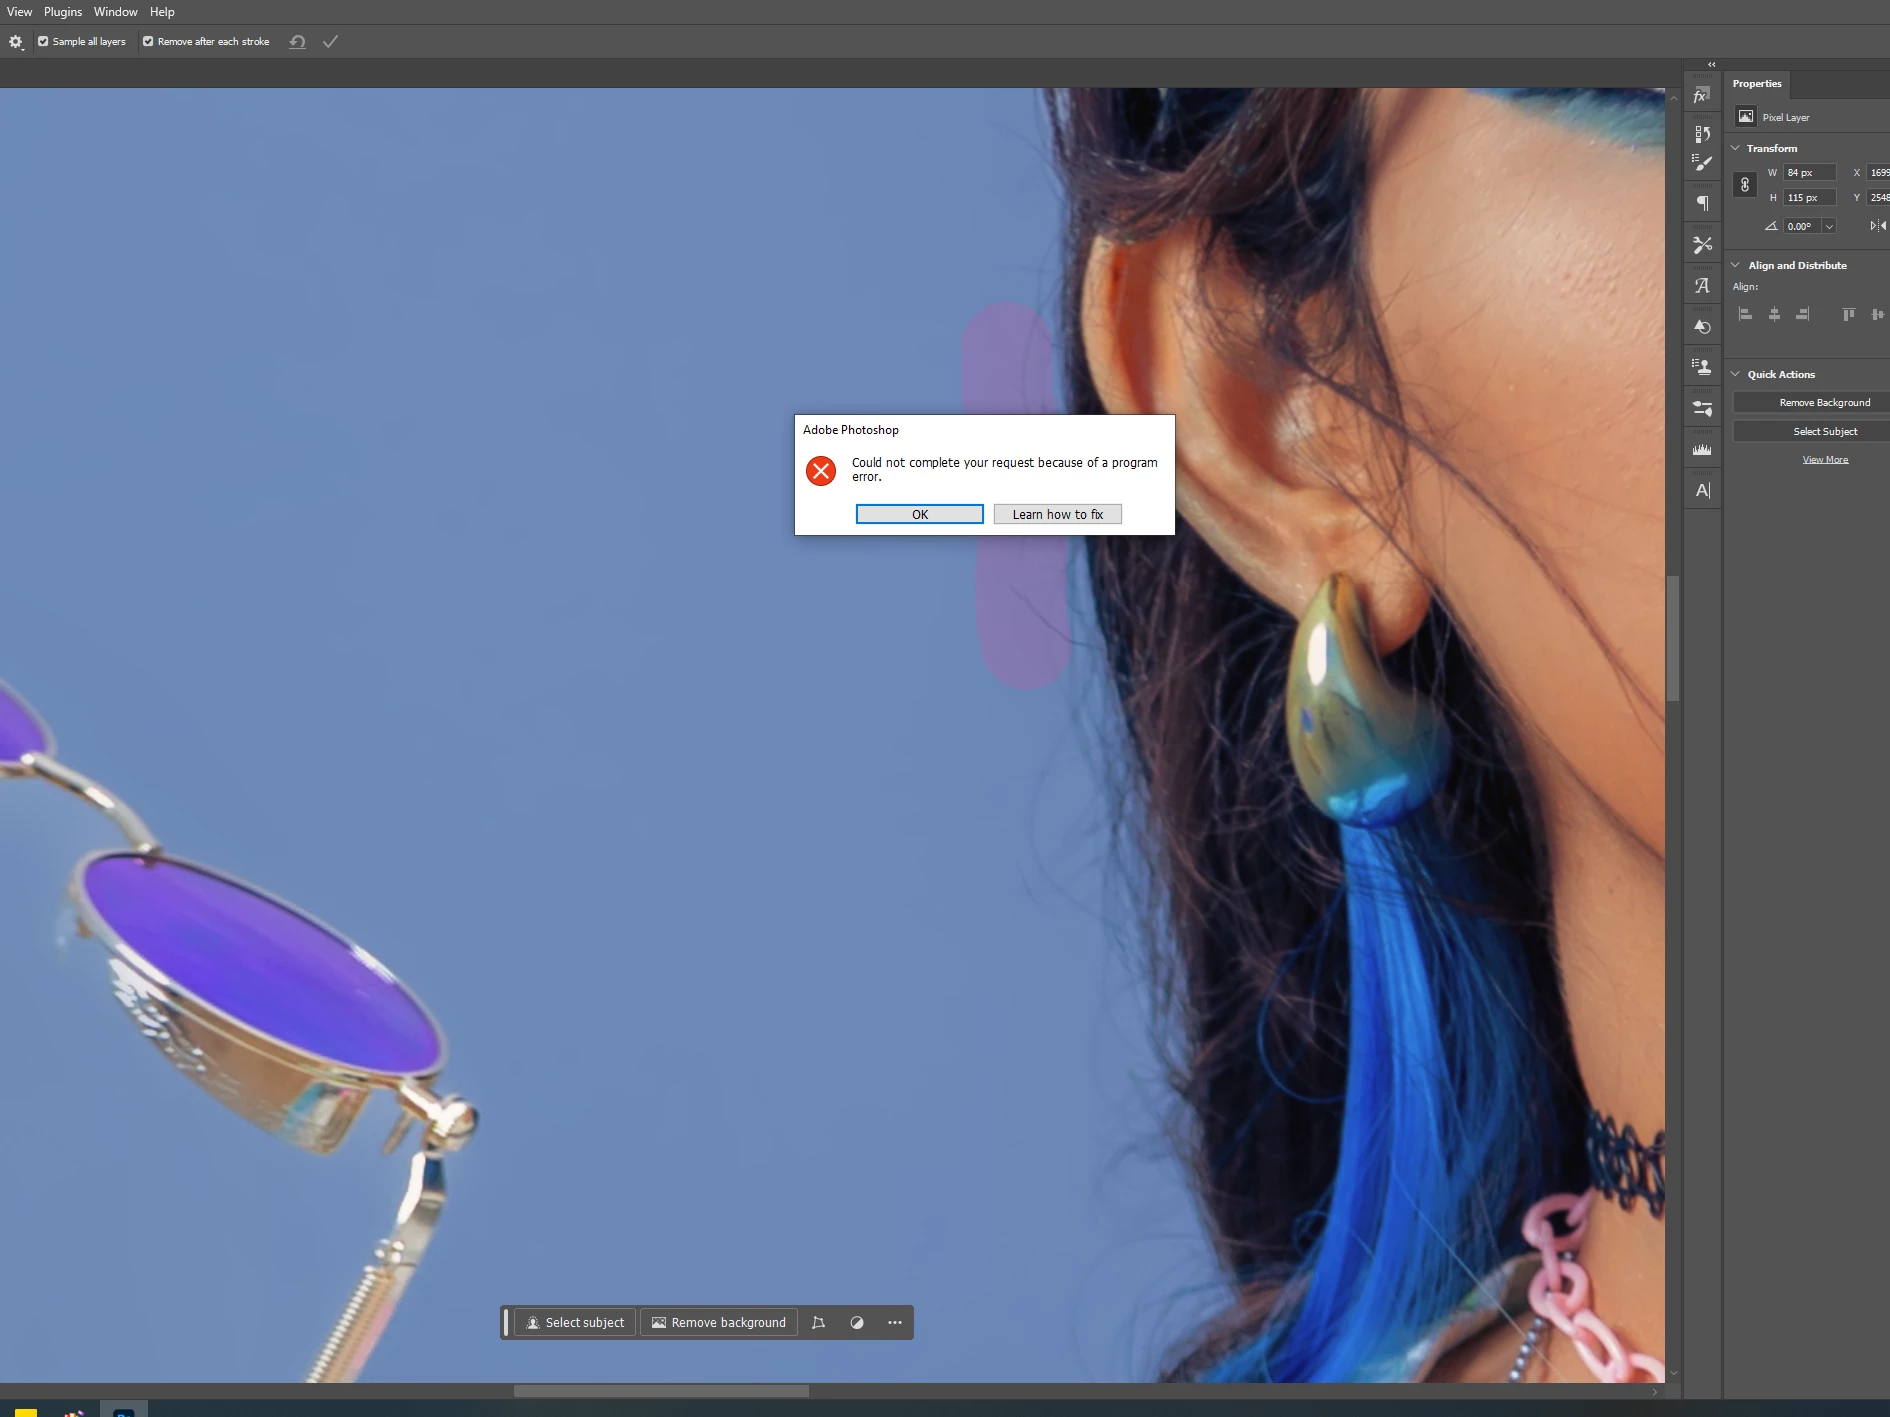Open the Styles (fx) panel icon

[x=1701, y=96]
